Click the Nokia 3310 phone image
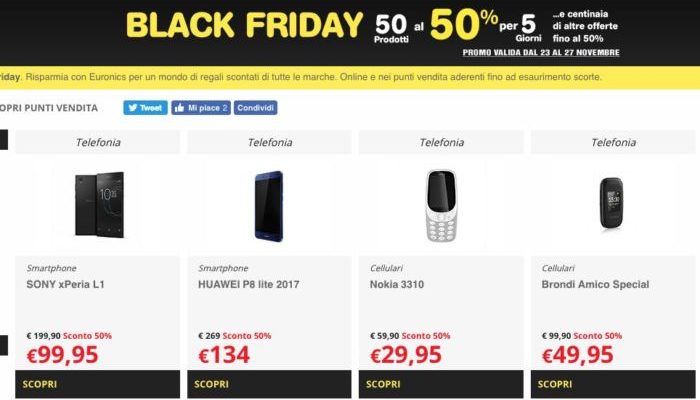Screen dimensions: 700x400 tap(441, 205)
